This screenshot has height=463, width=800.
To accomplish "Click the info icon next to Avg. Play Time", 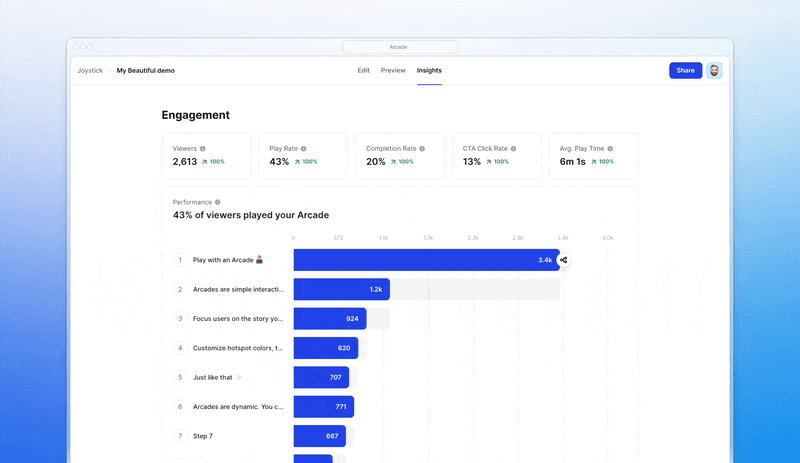I will 610,149.
